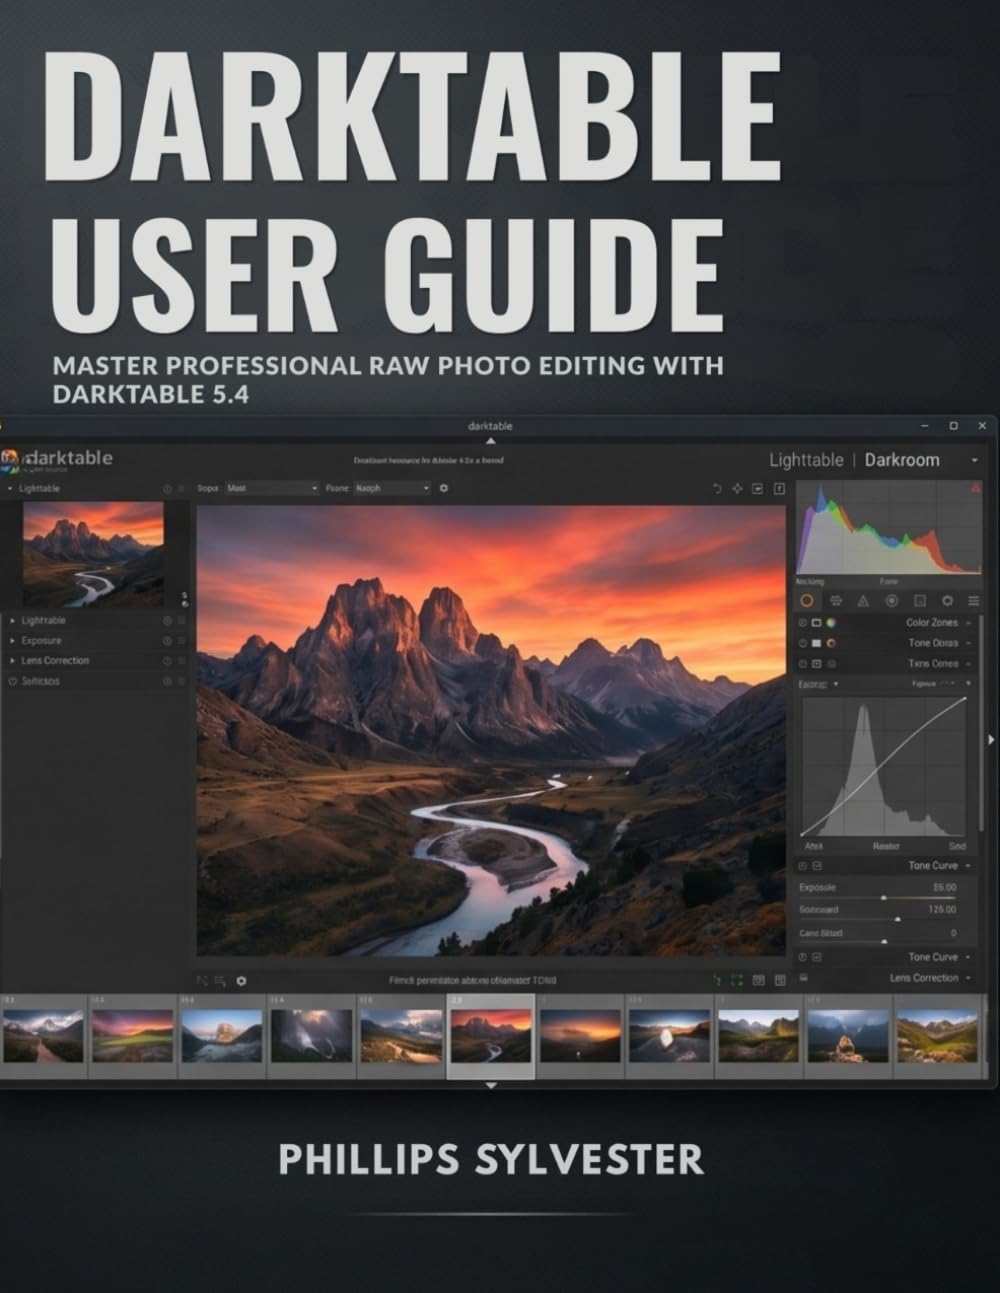Select the orange circle module group icon

[807, 601]
